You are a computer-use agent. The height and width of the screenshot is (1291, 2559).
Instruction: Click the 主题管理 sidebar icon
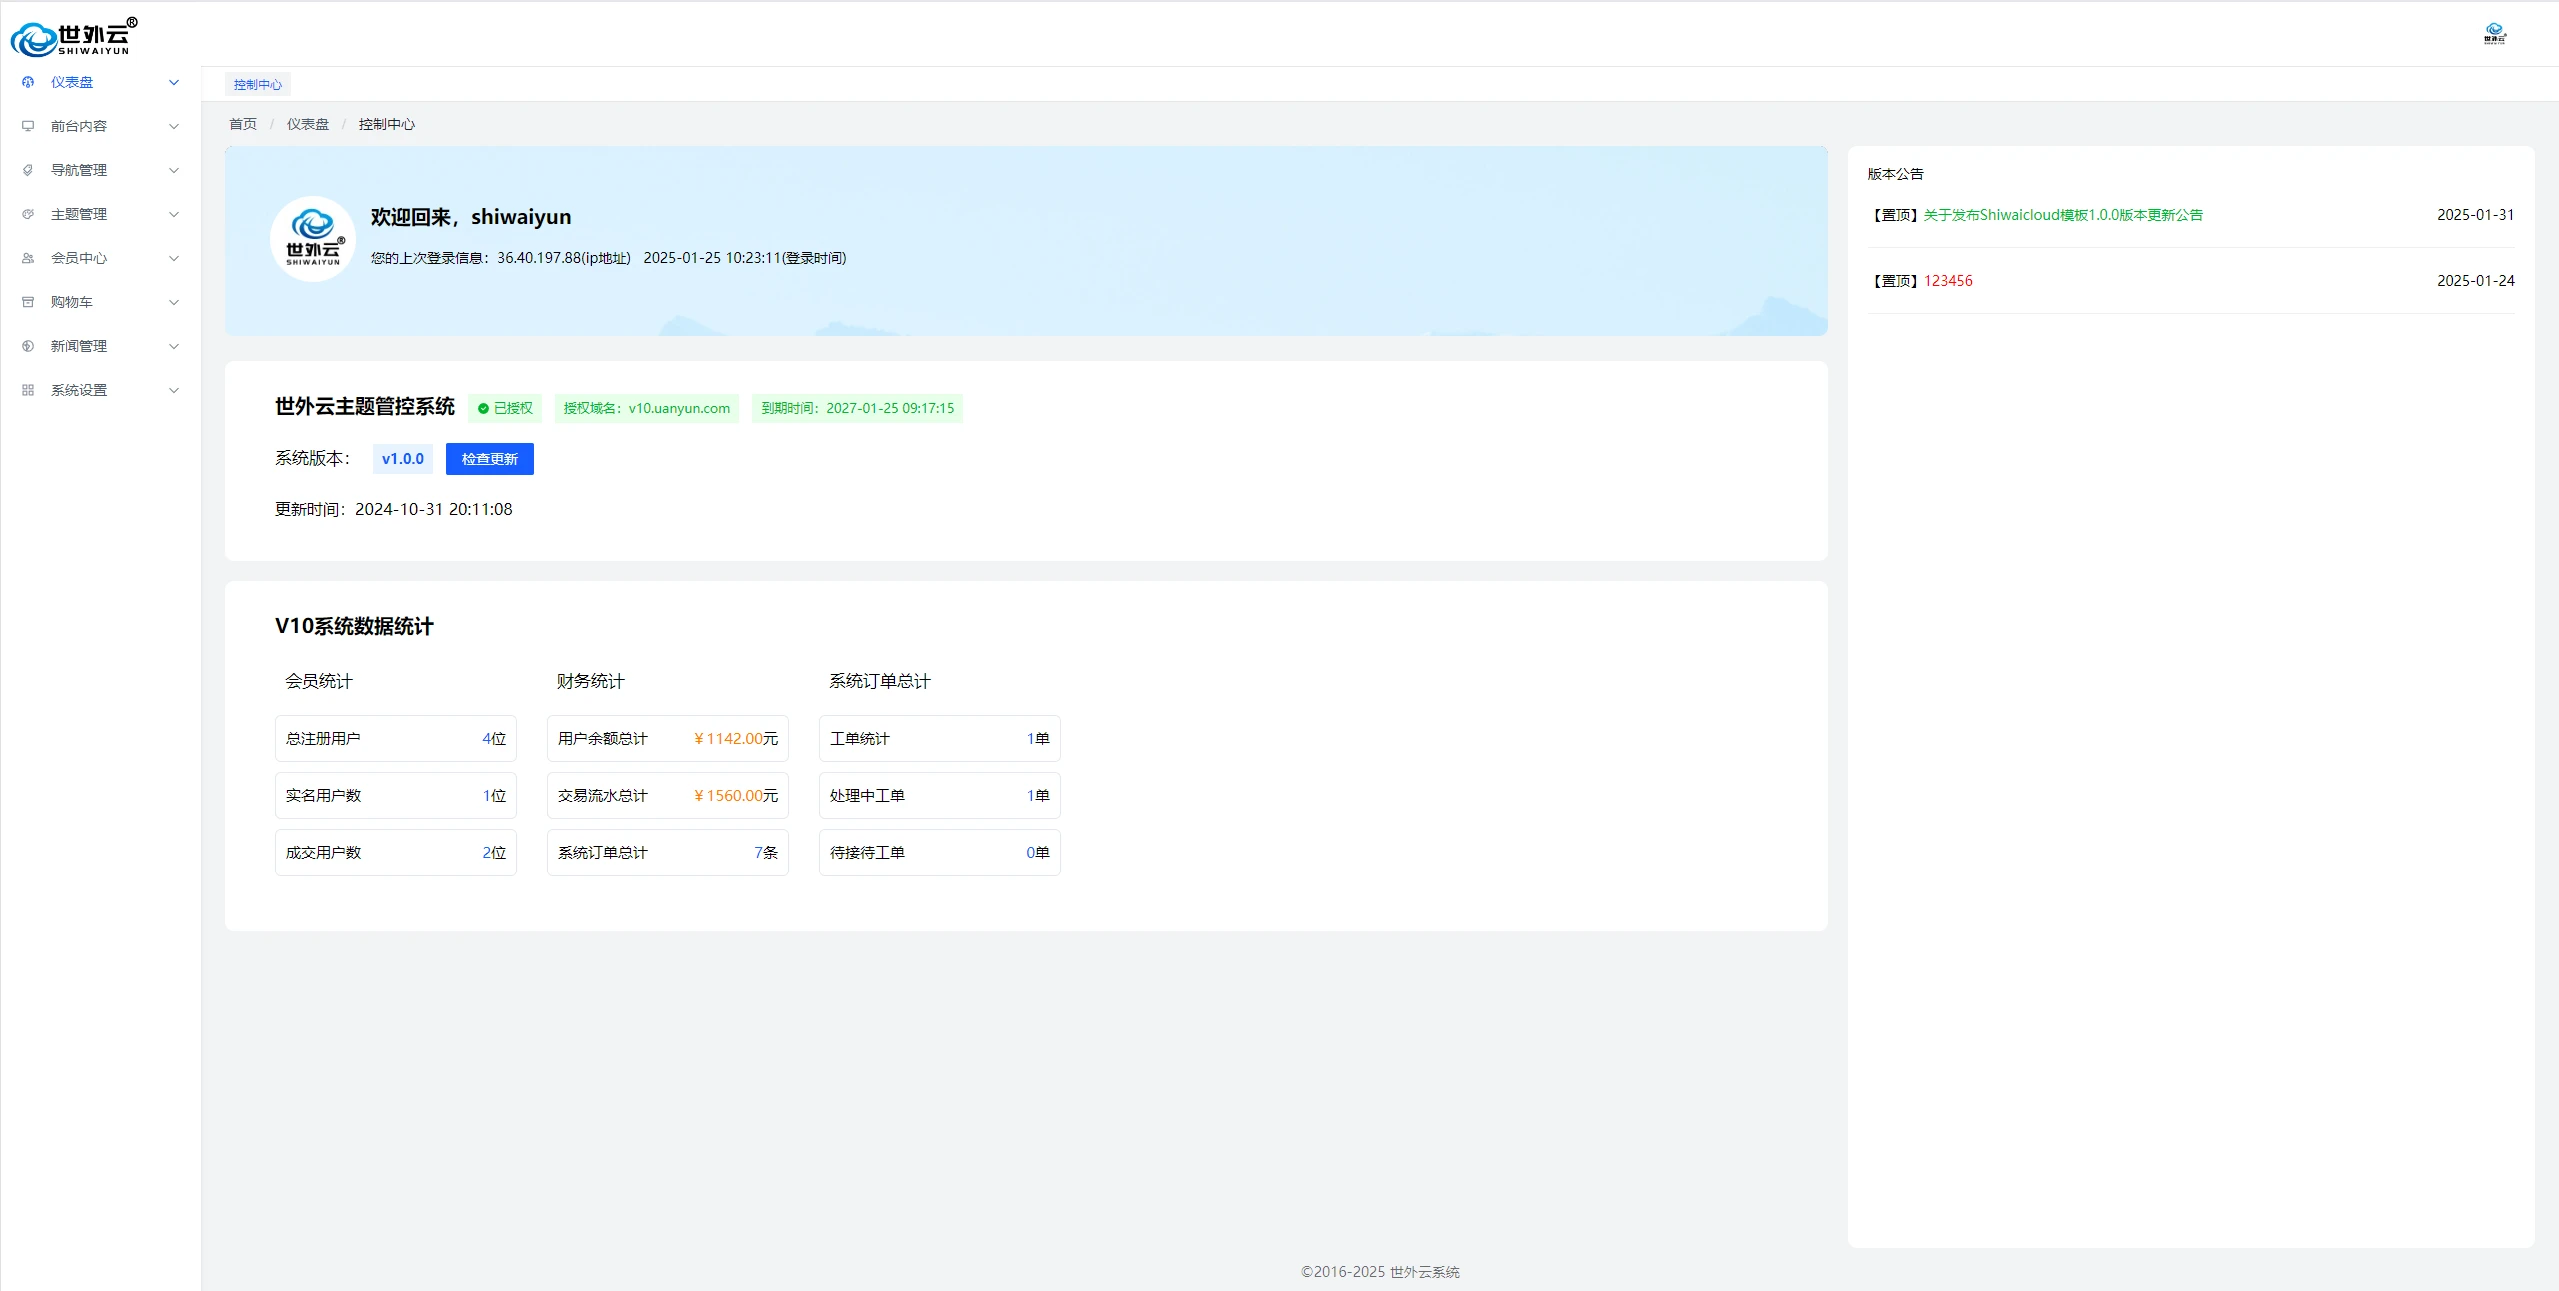tap(28, 214)
